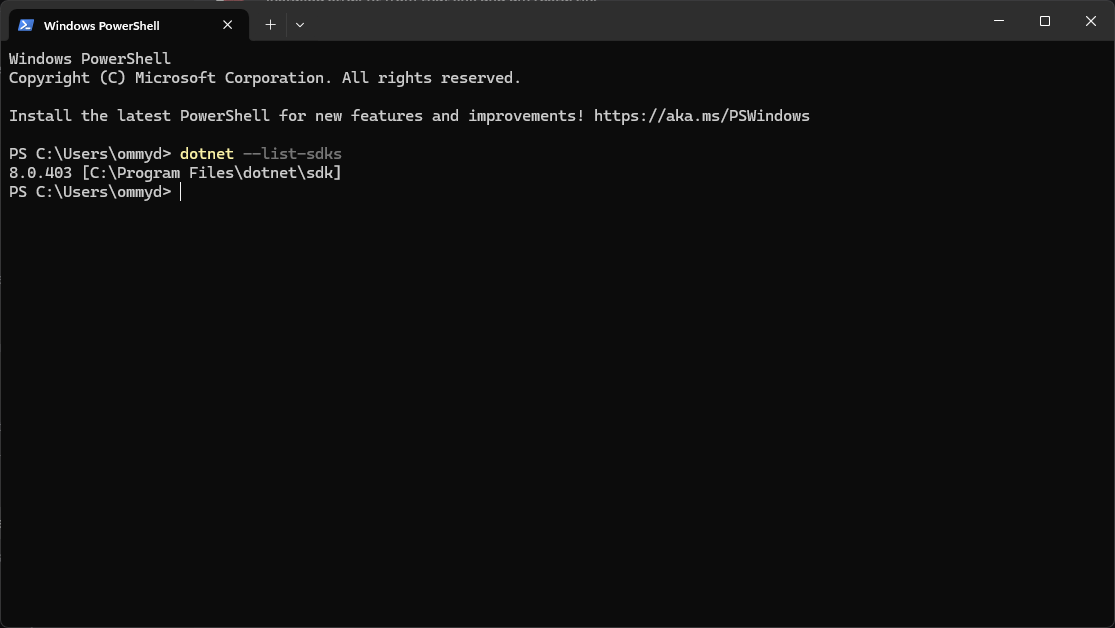Close the terminal window
The height and width of the screenshot is (628, 1115).
coord(1091,21)
